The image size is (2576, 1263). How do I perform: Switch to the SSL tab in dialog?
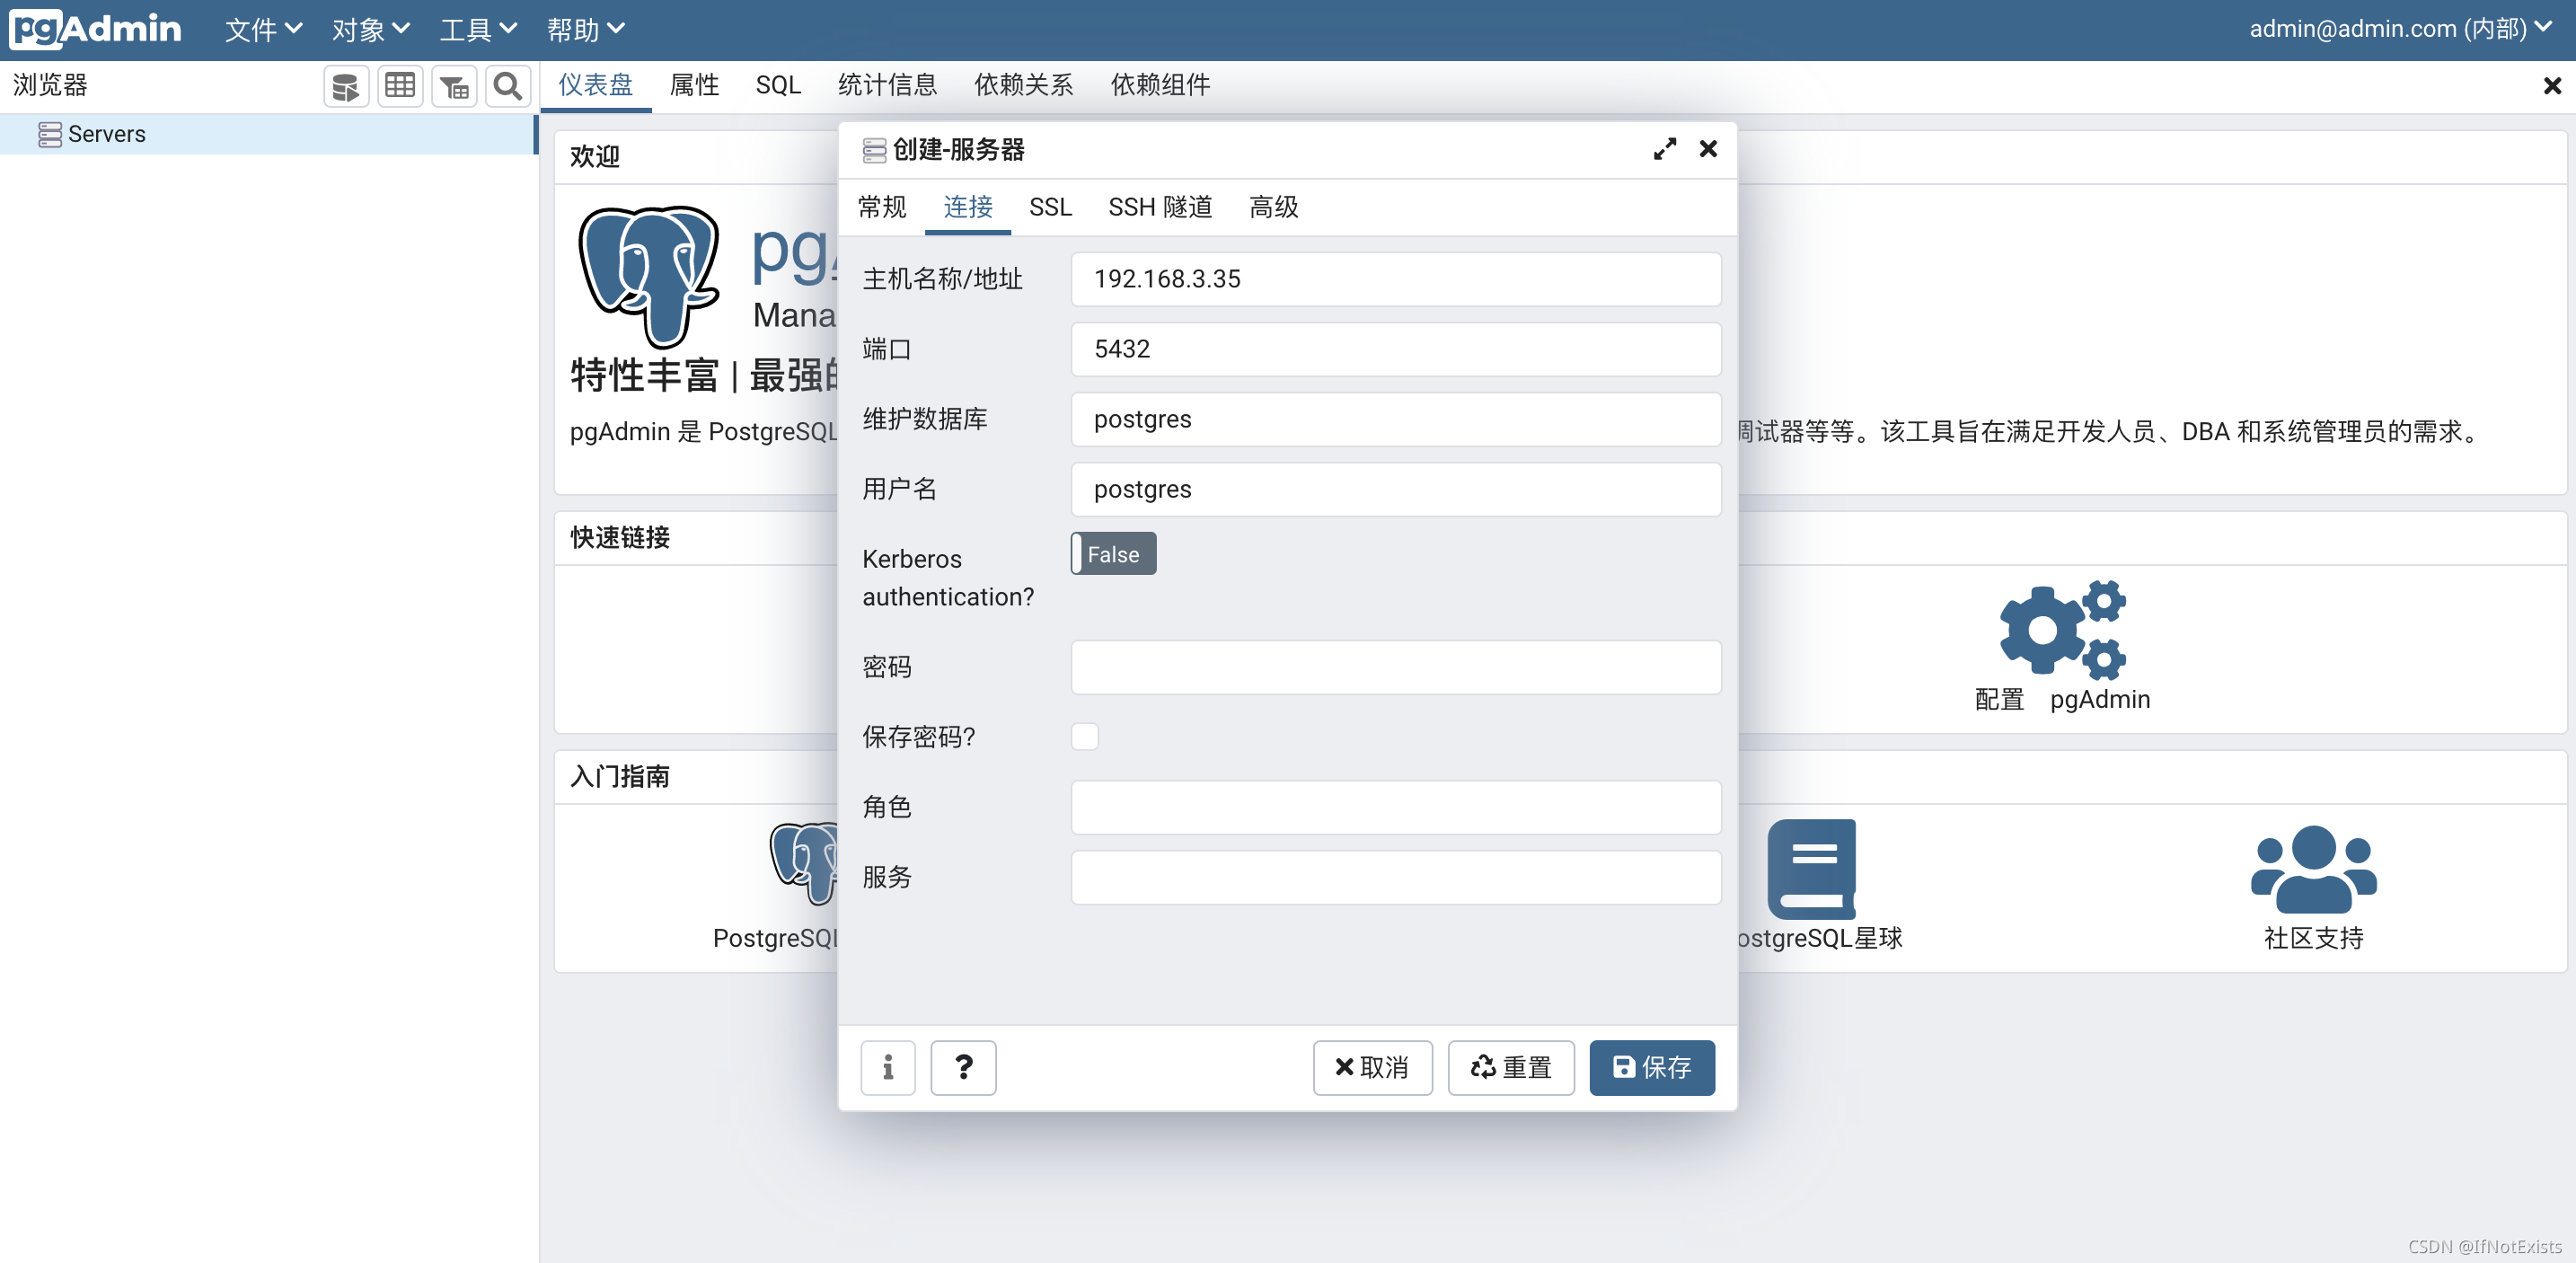coord(1049,207)
